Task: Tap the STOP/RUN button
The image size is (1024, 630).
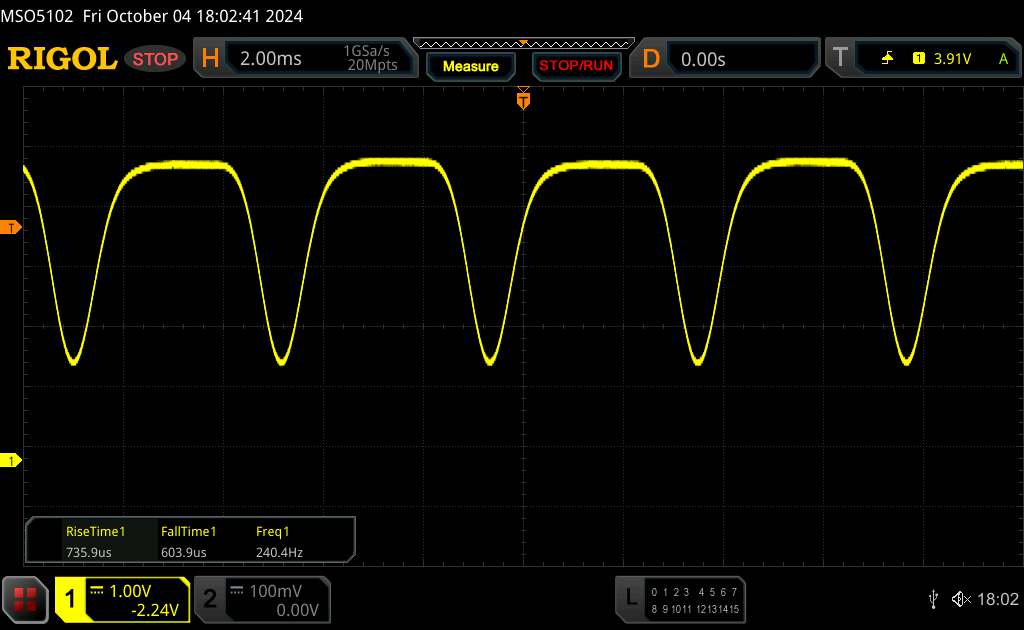Action: pyautogui.click(x=576, y=66)
